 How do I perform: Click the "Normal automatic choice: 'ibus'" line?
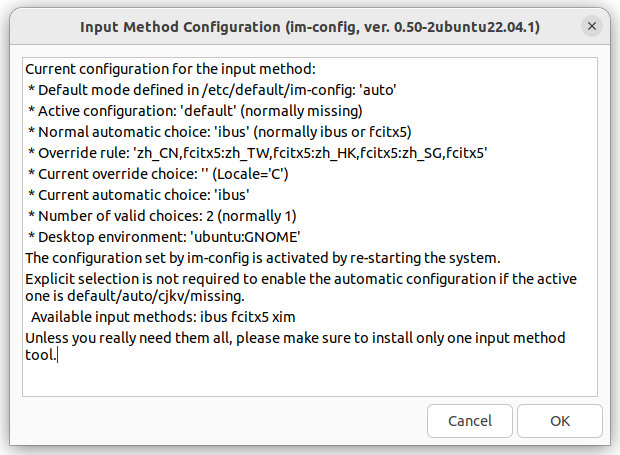[x=220, y=132]
